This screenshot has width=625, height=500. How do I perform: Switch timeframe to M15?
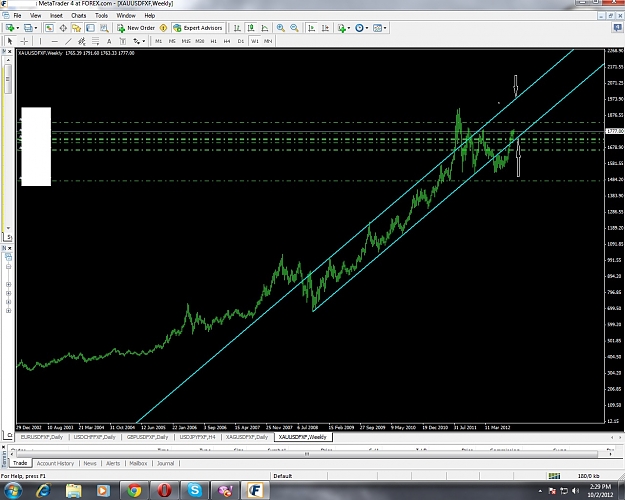coord(186,41)
